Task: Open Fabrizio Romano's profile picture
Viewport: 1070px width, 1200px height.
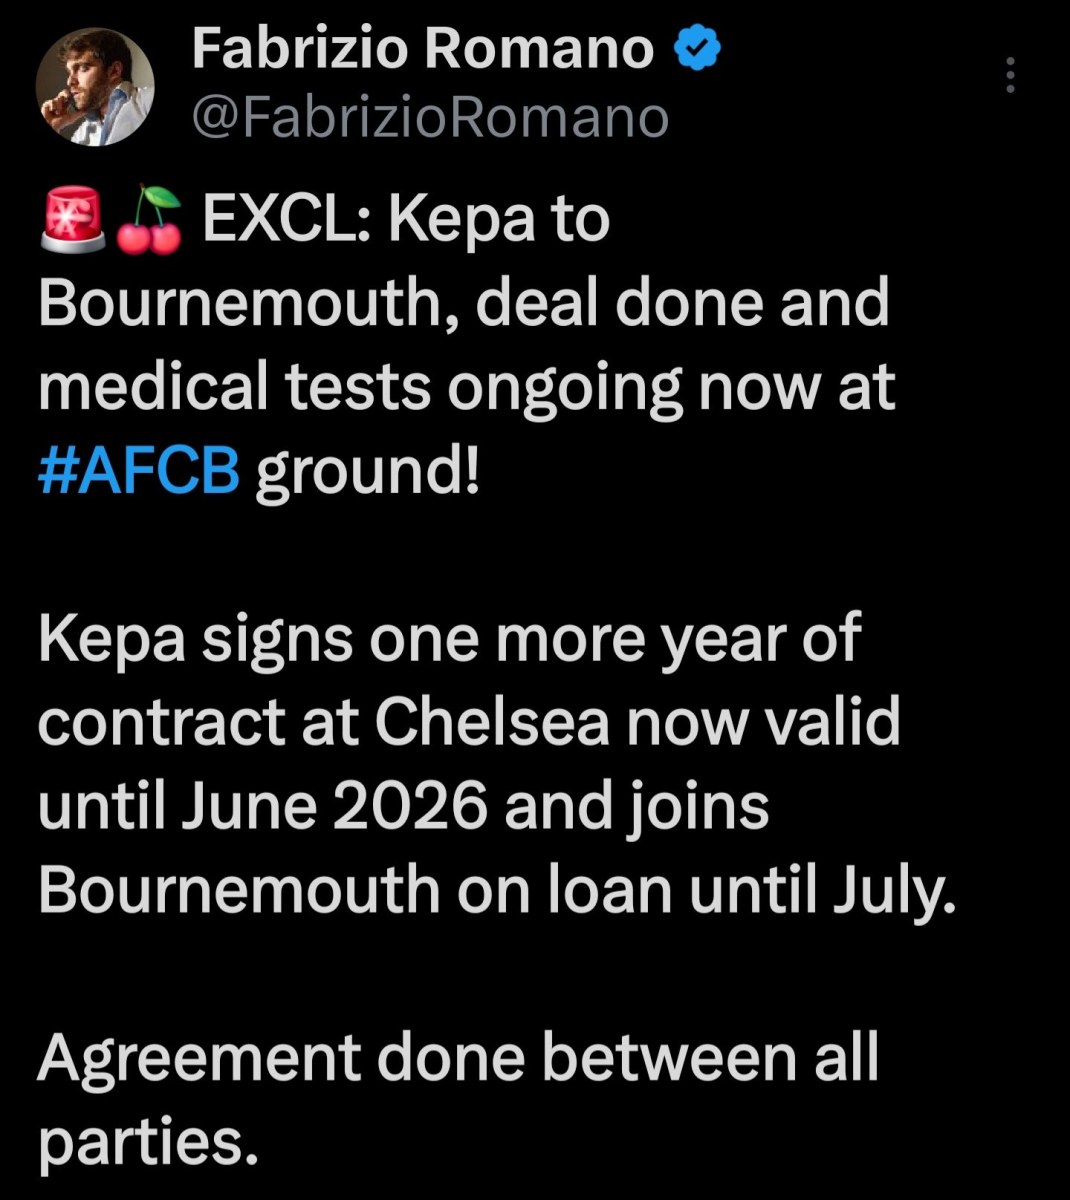Action: point(96,86)
